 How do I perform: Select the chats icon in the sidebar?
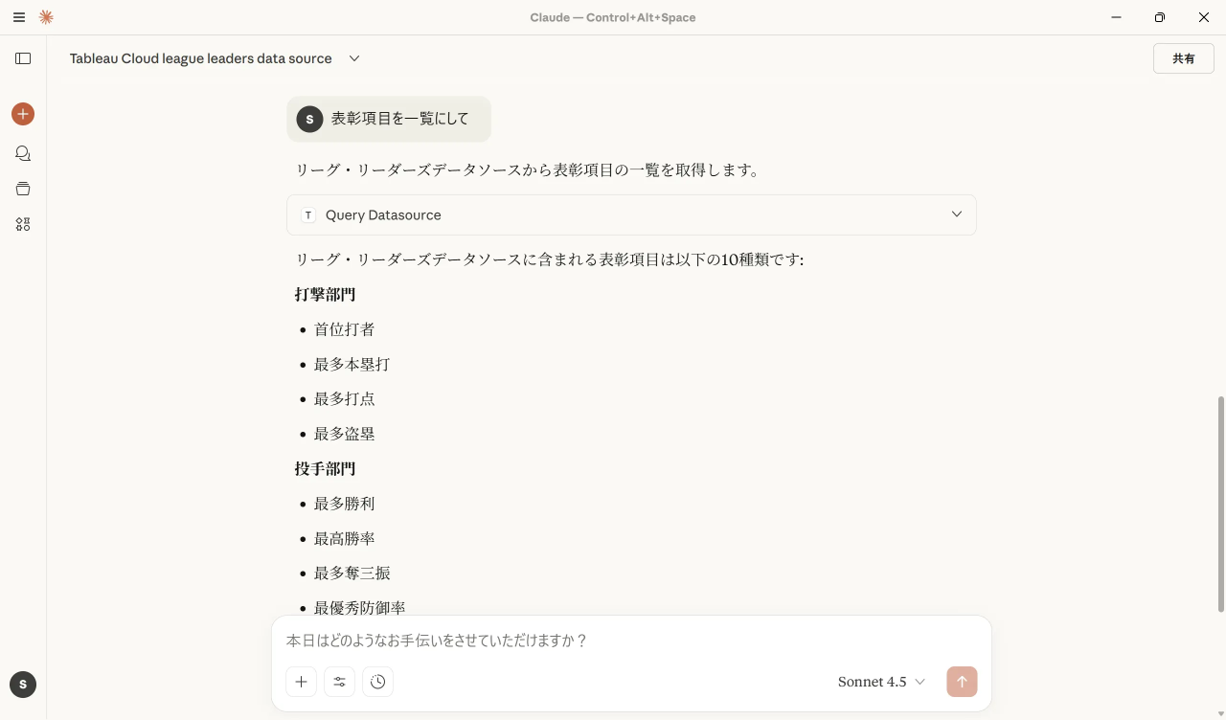tap(22, 153)
